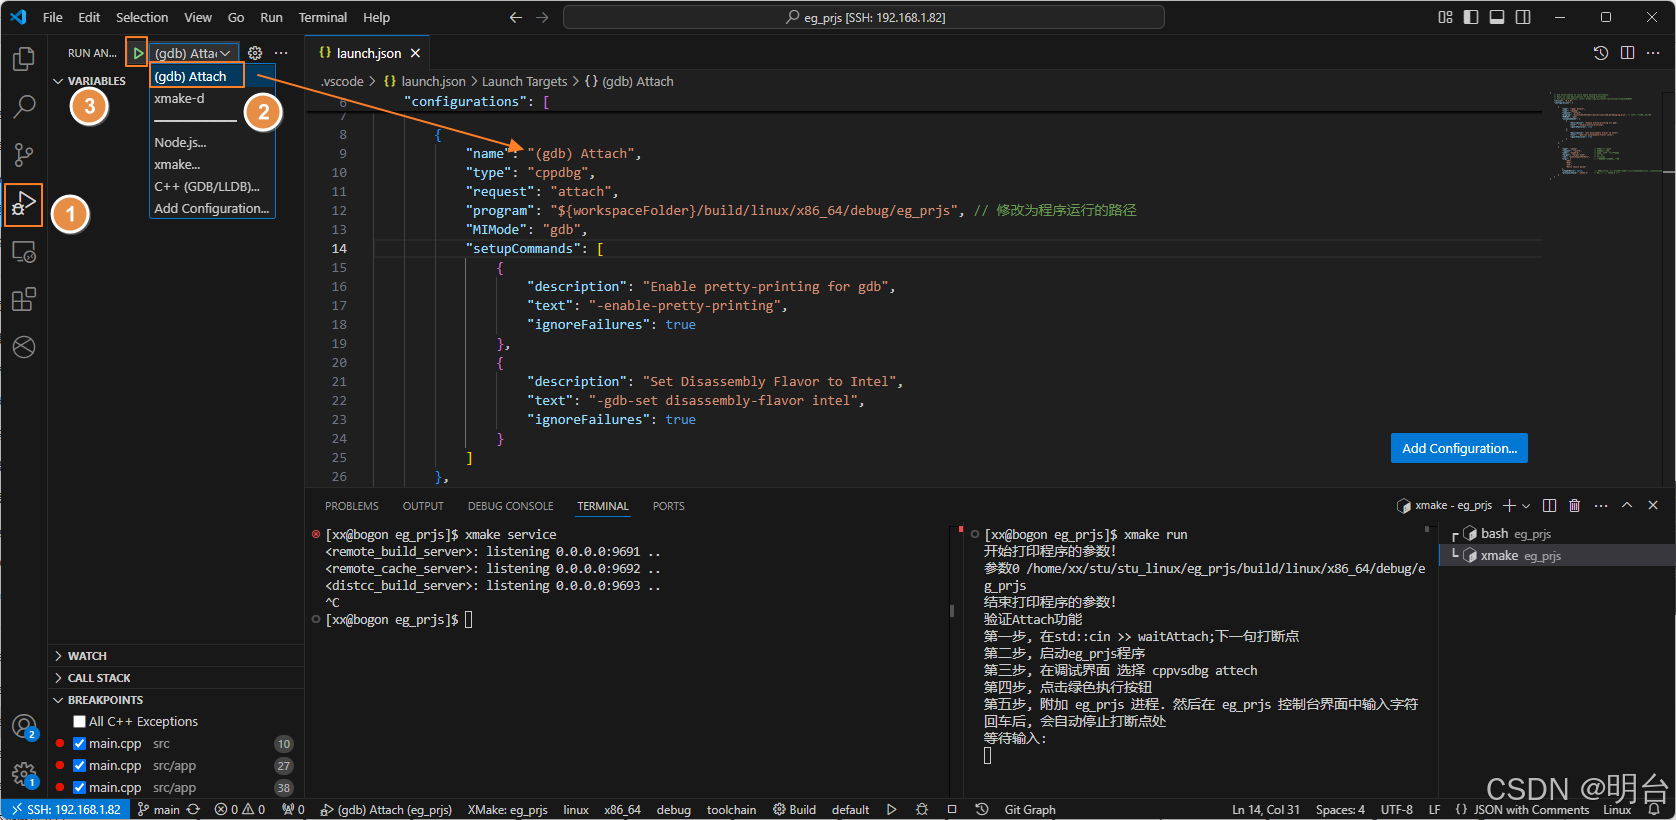The image size is (1676, 820).
Task: Click XMake debug bug icon in status bar
Action: click(922, 810)
